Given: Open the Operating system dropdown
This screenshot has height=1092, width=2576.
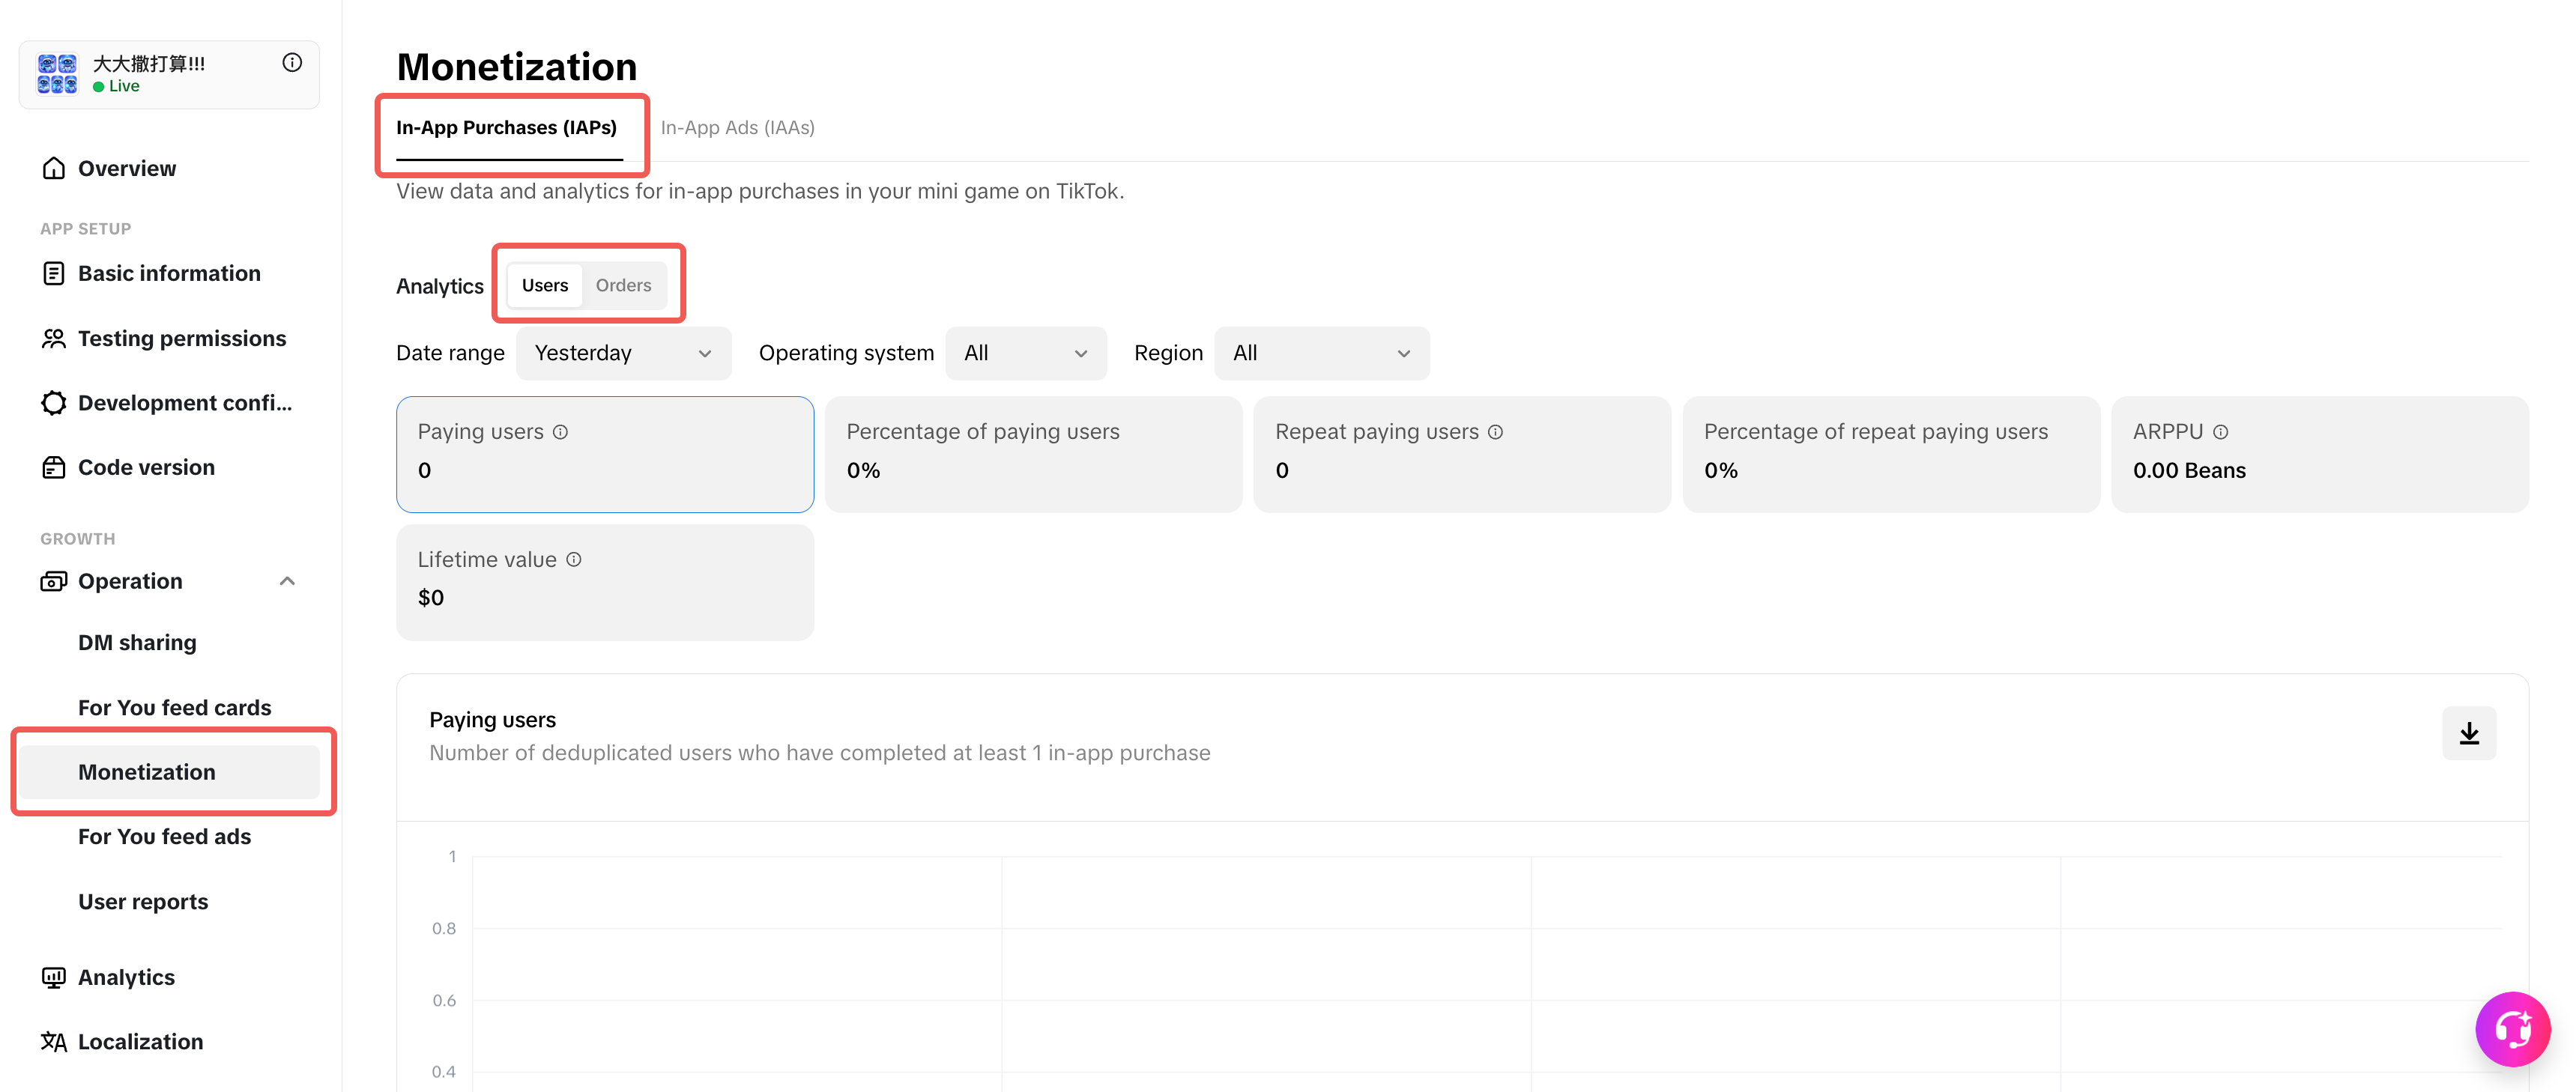Looking at the screenshot, I should pyautogui.click(x=1025, y=353).
